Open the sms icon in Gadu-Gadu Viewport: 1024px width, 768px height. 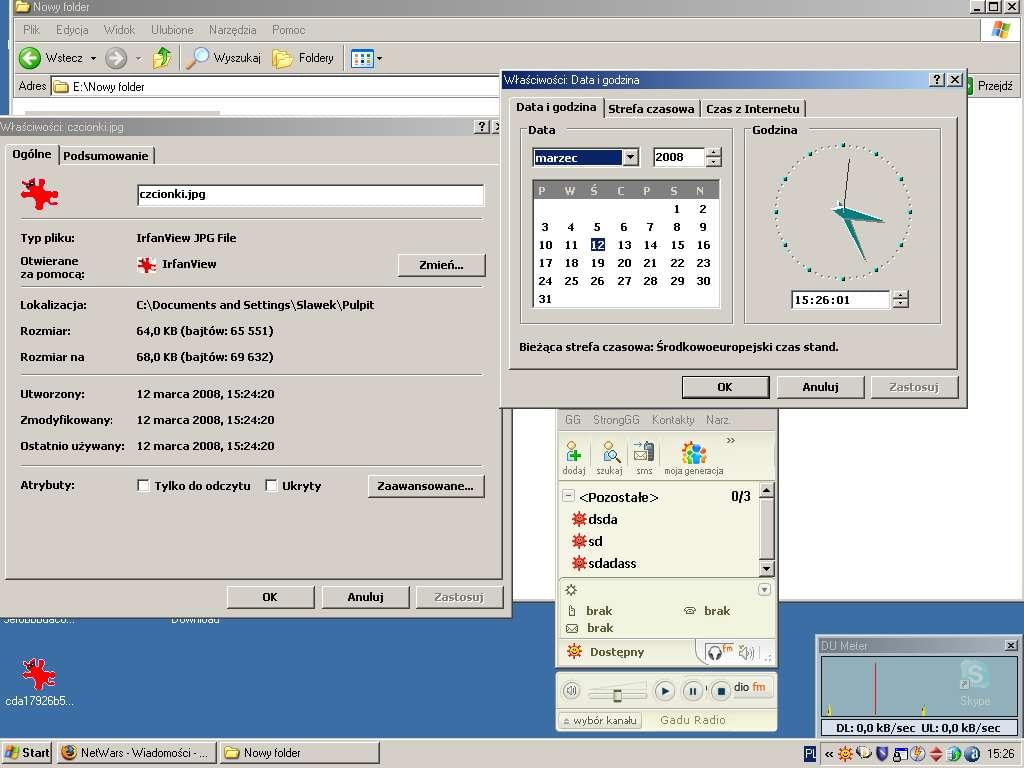tap(644, 458)
